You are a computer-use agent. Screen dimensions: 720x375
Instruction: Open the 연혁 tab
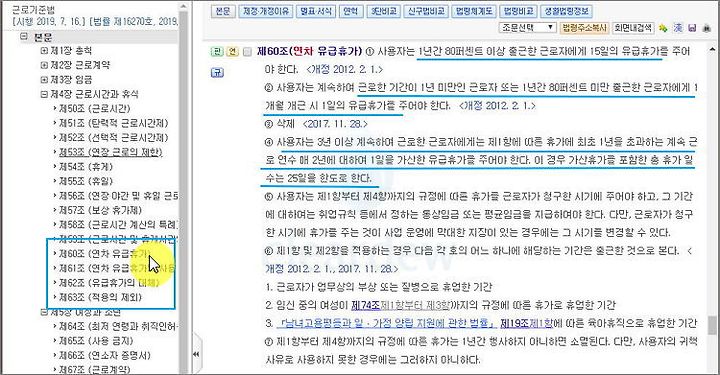click(351, 11)
